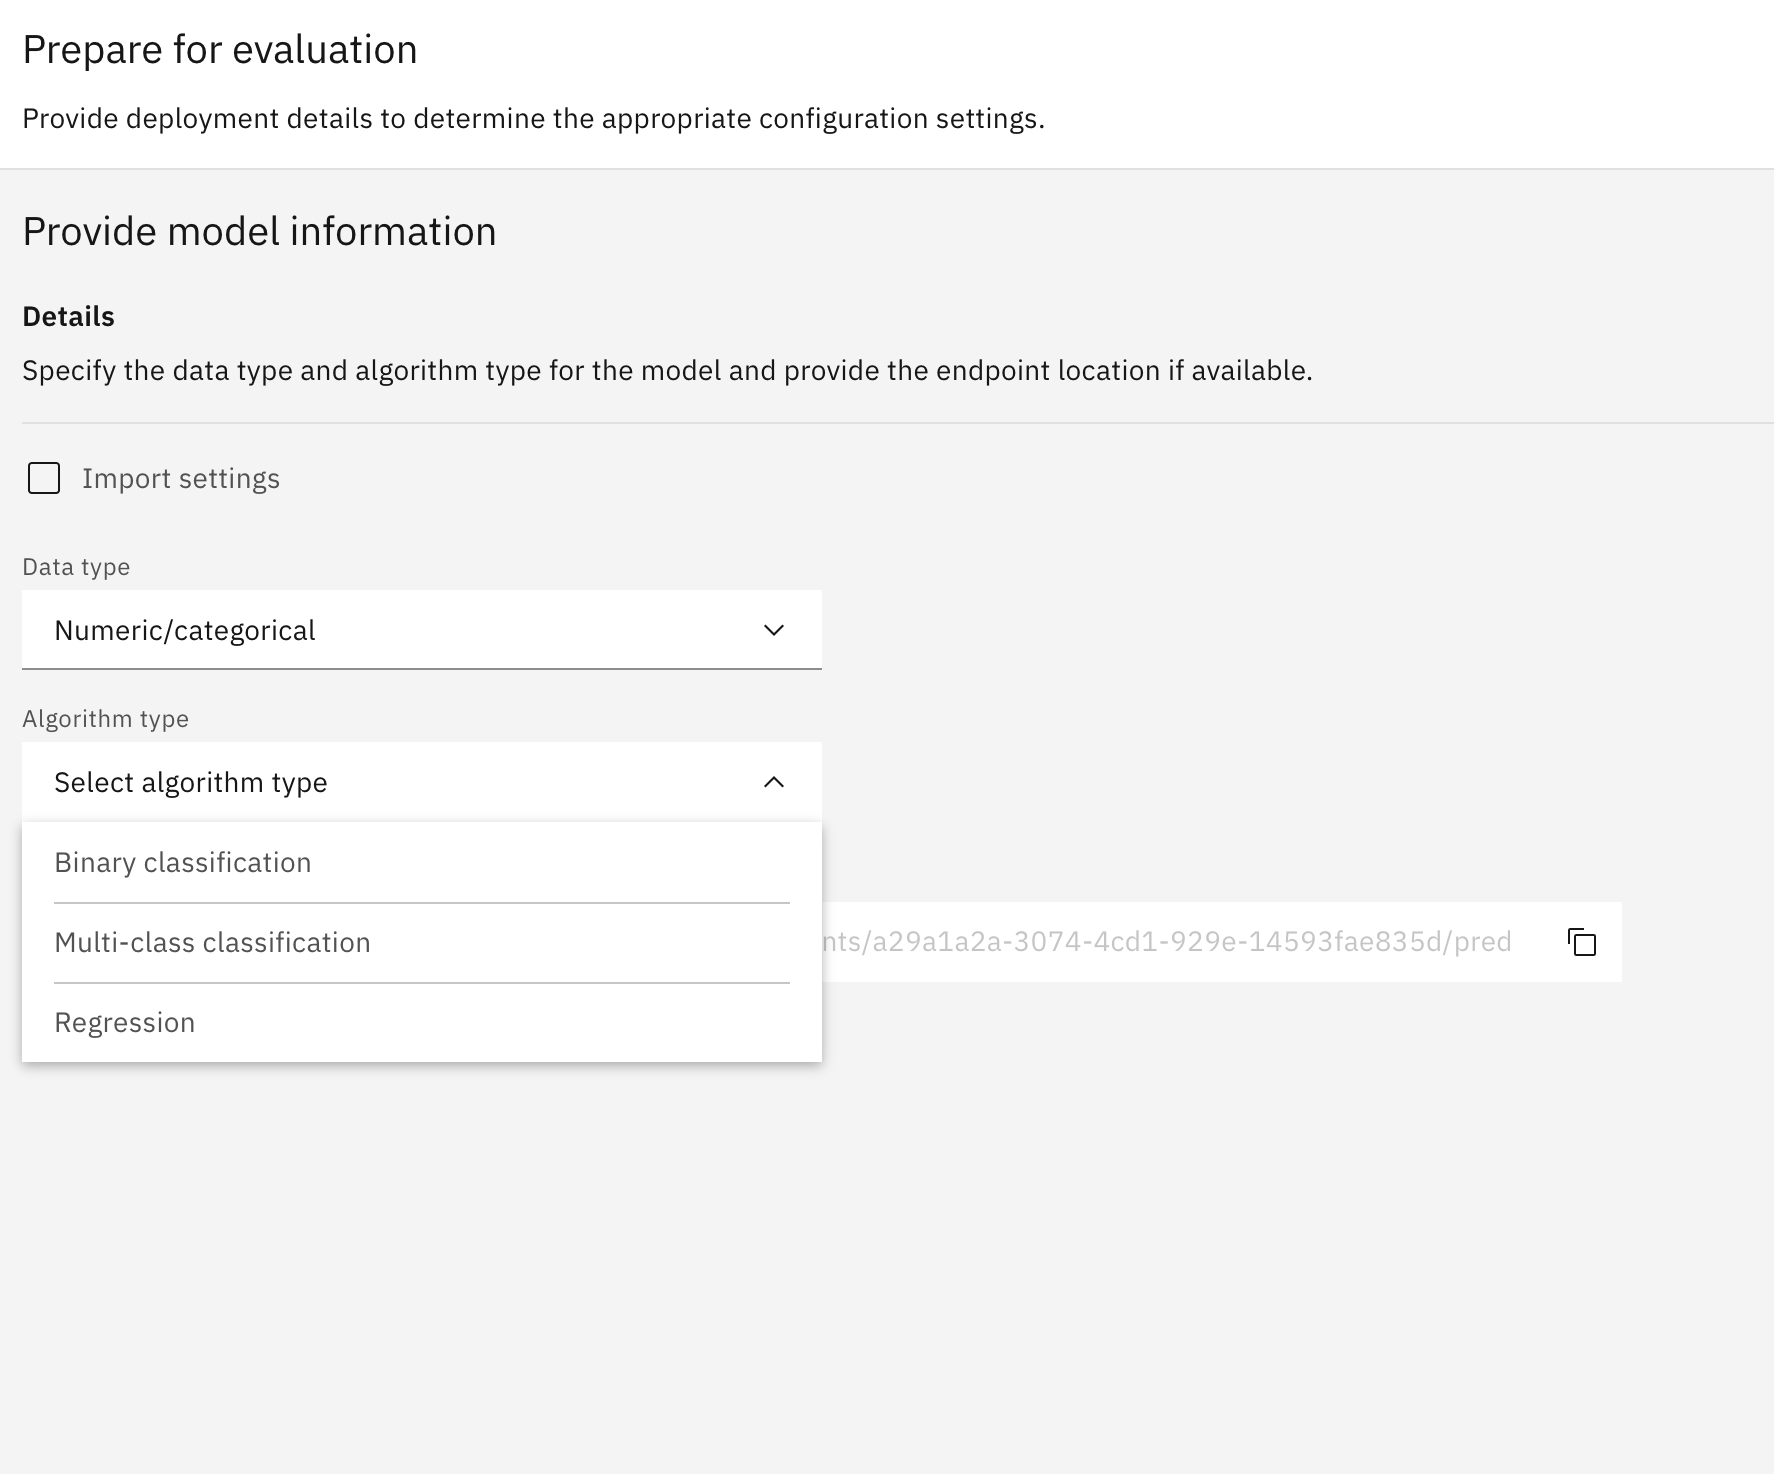Click the Prepare for evaluation heading
Screen dimensions: 1774x1474
coord(220,50)
